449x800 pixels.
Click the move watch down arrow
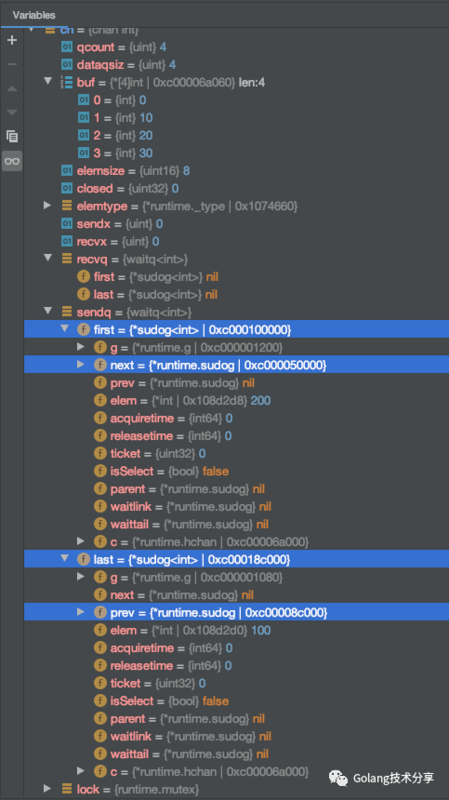[x=12, y=112]
